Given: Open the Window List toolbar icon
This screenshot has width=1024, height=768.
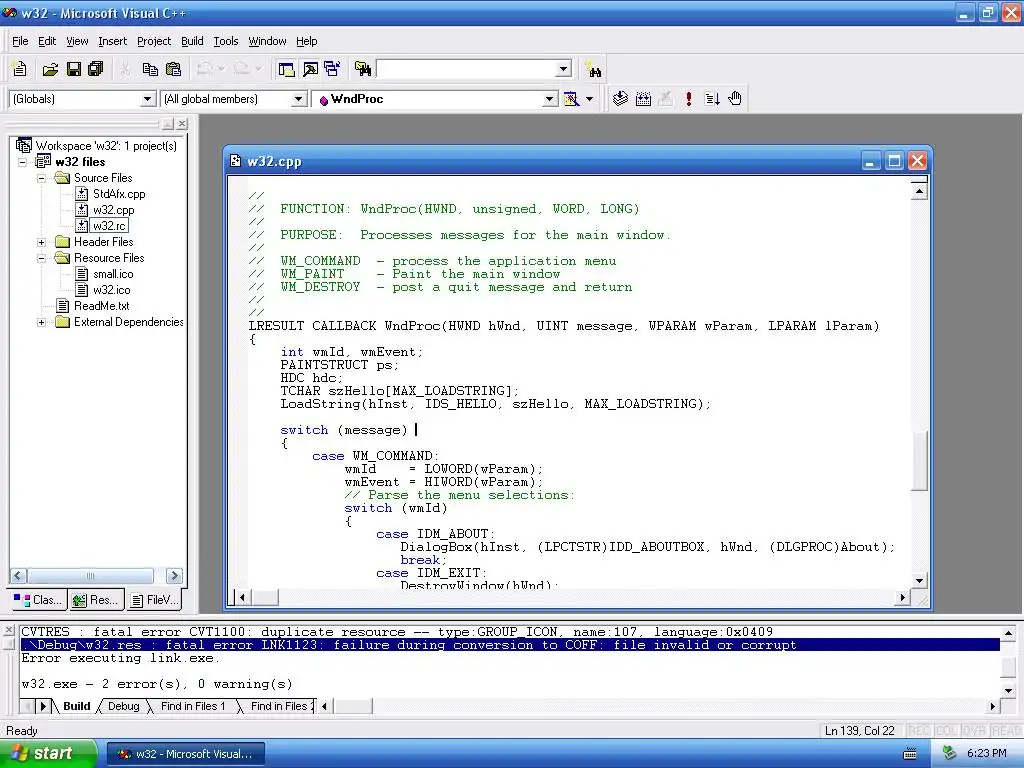Looking at the screenshot, I should pyautogui.click(x=332, y=69).
